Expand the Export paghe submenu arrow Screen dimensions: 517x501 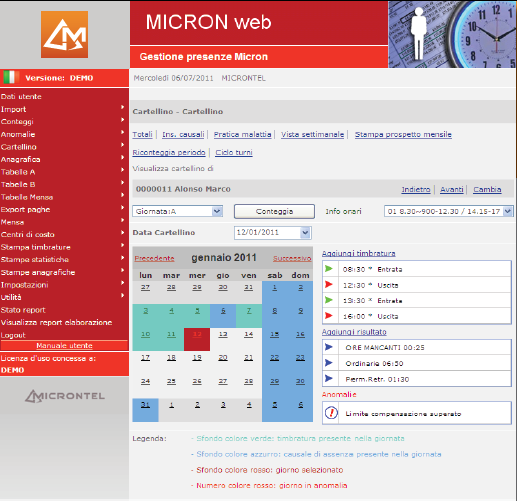pyautogui.click(x=123, y=208)
